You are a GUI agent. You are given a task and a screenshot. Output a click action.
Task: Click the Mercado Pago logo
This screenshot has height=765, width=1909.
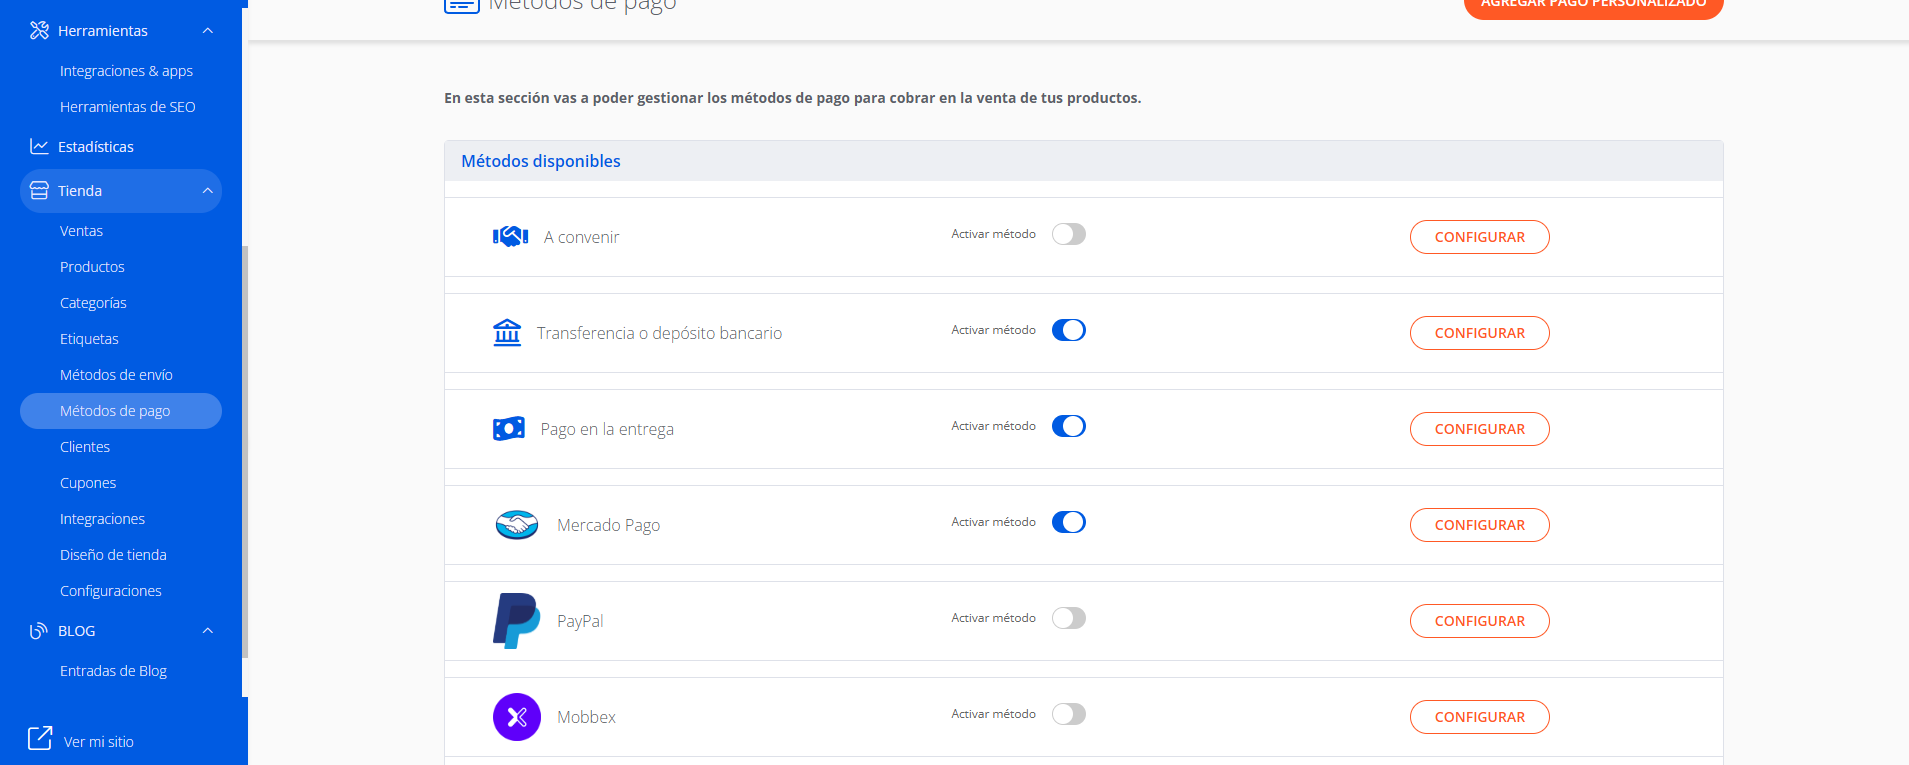point(517,524)
